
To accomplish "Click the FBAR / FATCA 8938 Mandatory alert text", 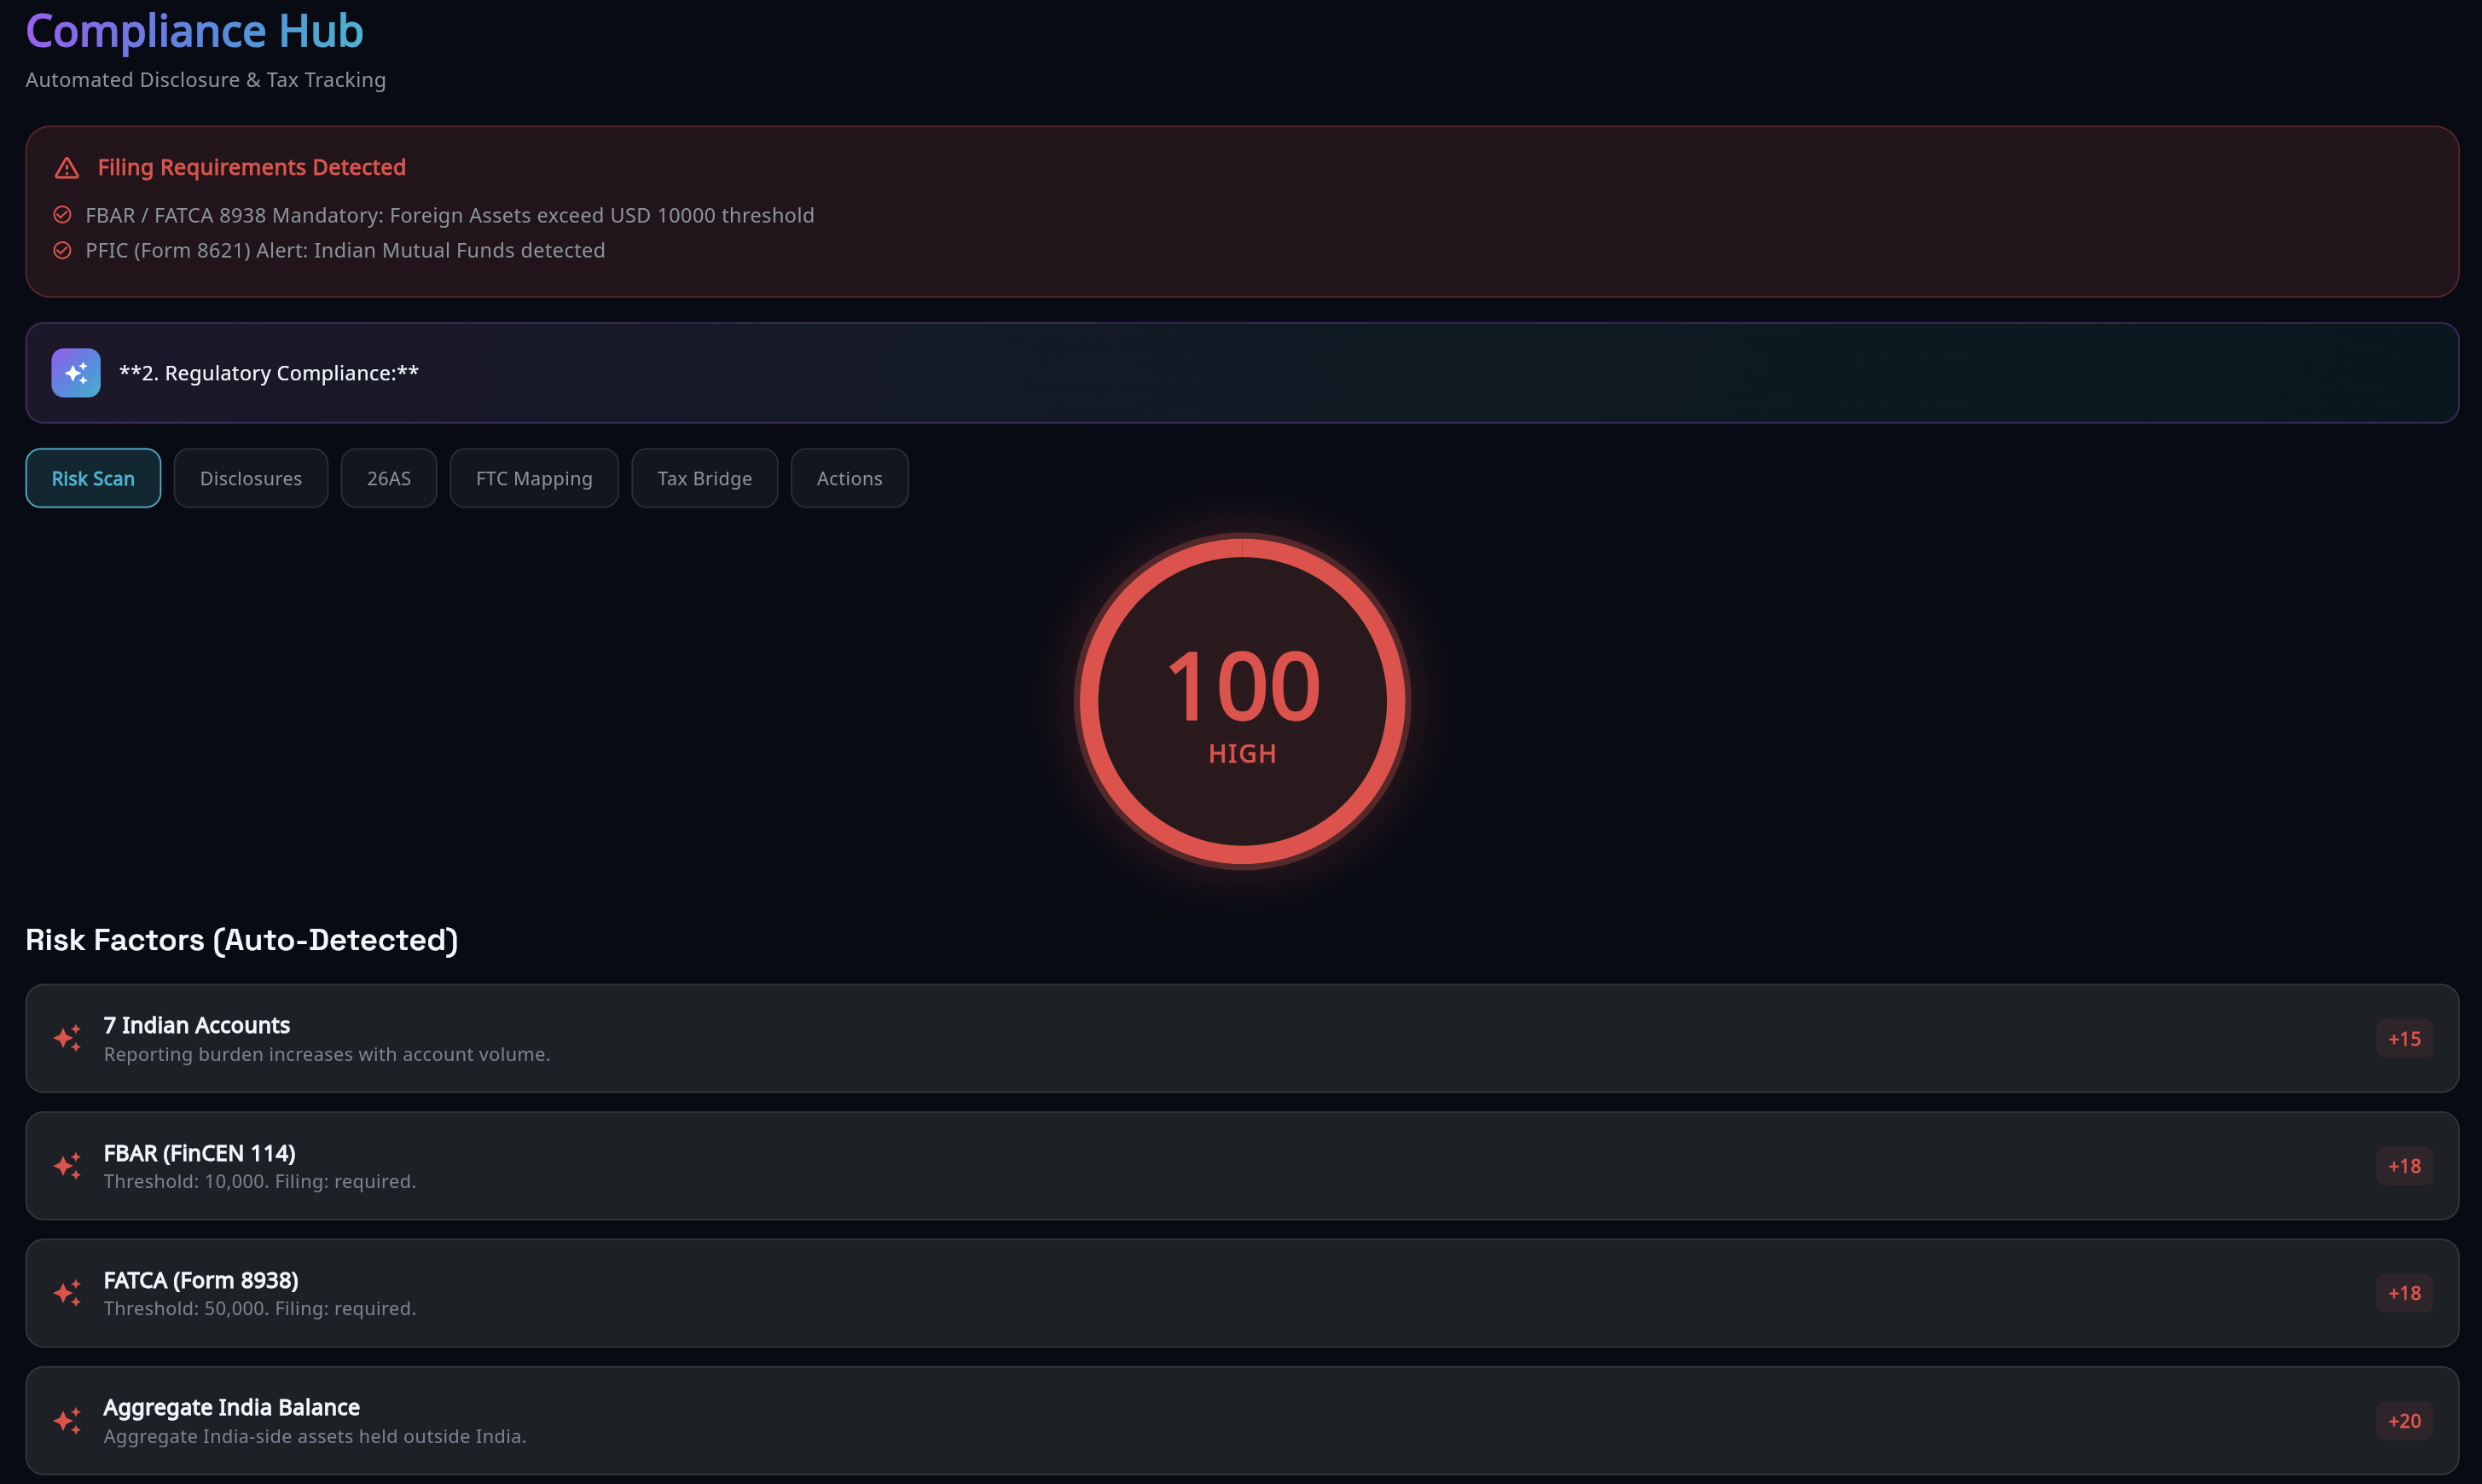I will [x=450, y=215].
